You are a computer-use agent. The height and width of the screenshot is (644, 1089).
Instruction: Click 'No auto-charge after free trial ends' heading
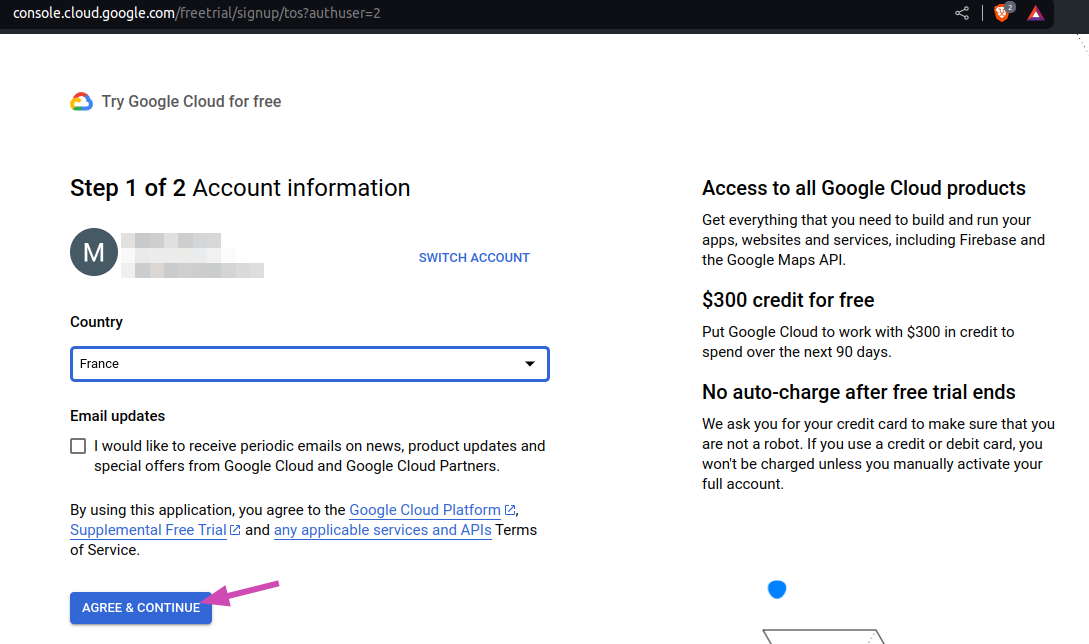click(x=858, y=393)
